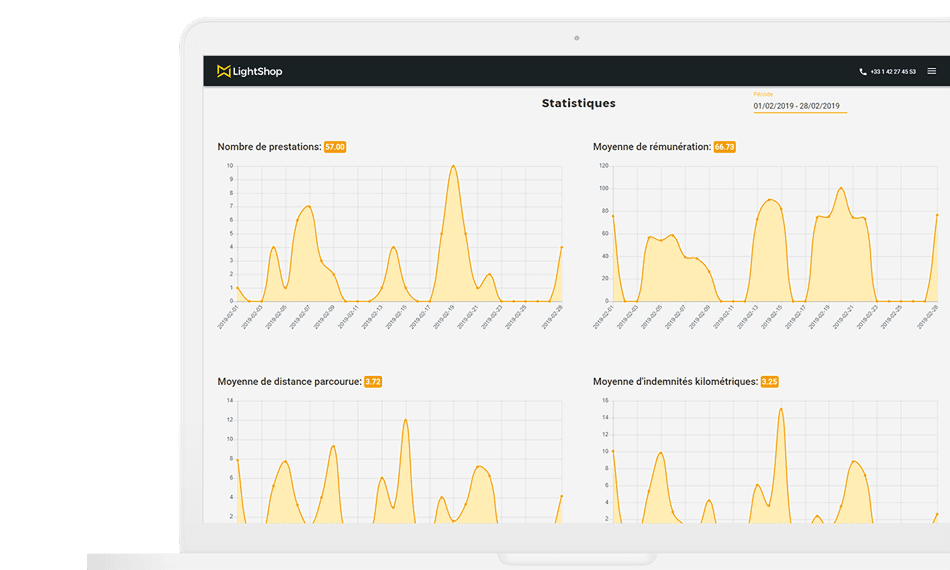Click the Période label
This screenshot has height=570, width=950.
pyautogui.click(x=763, y=94)
